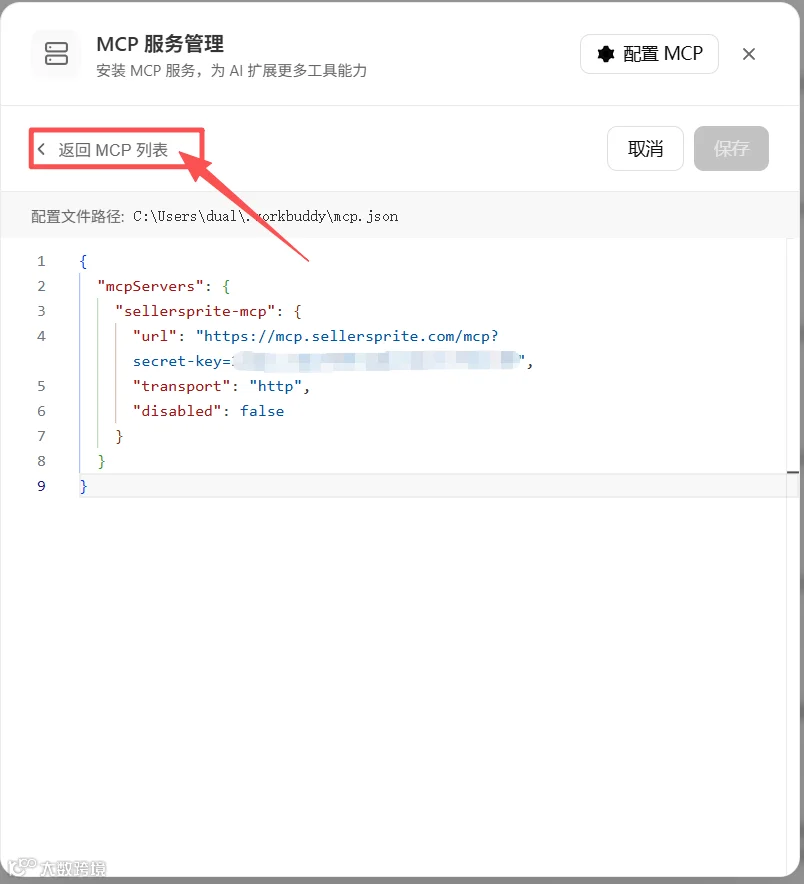
Task: Close the MCP 服务管理 dialog
Action: click(x=749, y=54)
